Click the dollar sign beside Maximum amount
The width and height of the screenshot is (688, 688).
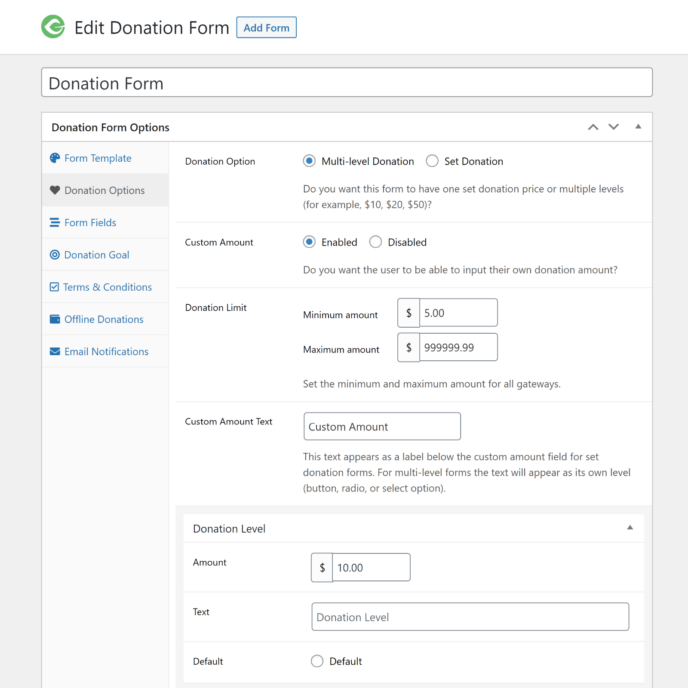click(x=408, y=348)
